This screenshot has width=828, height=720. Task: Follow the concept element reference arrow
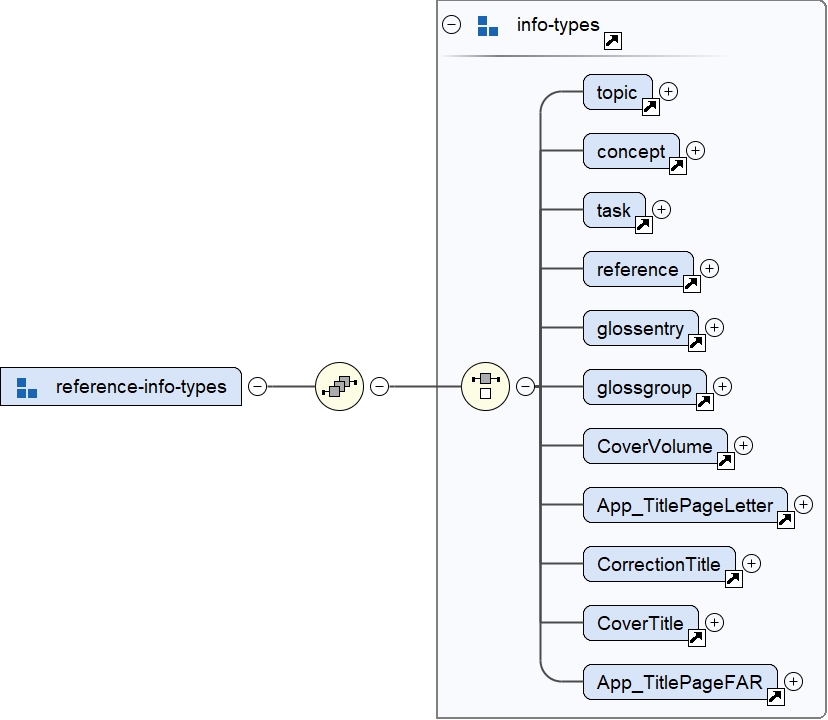[x=677, y=165]
